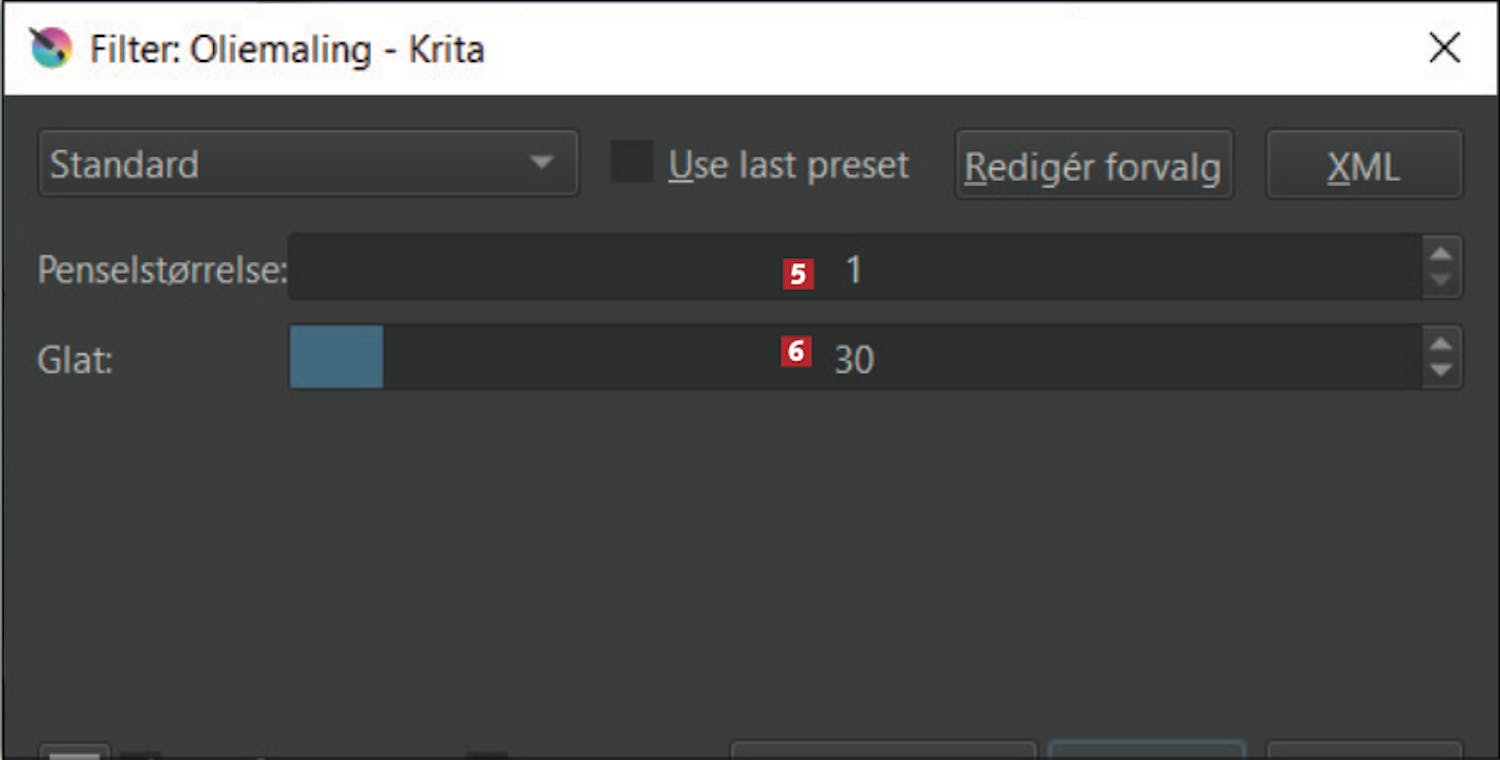Click the Glat label

(75, 359)
